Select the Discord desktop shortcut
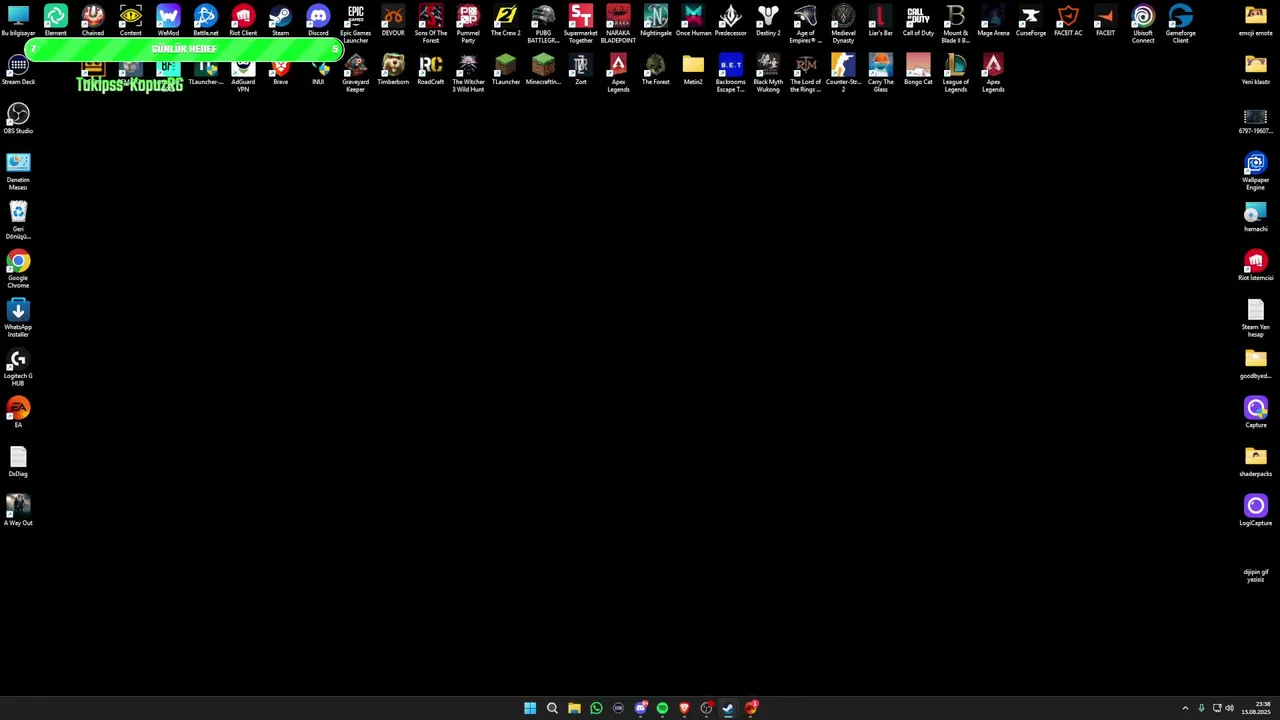This screenshot has height=720, width=1280. (318, 21)
